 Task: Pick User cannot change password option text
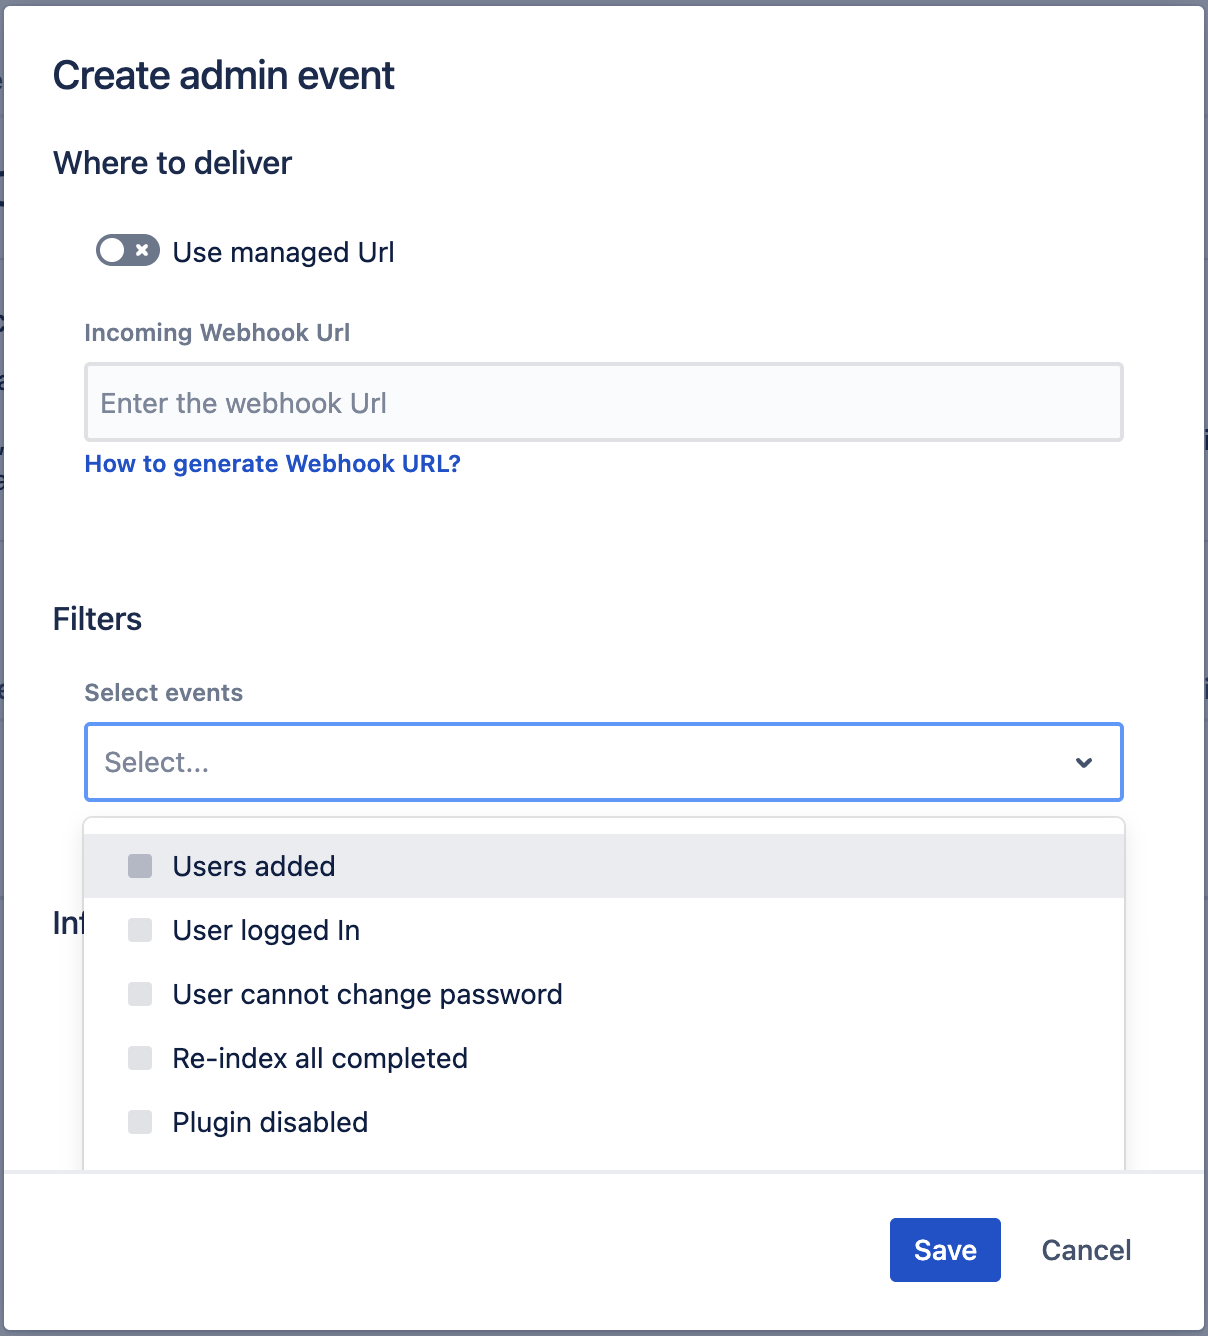point(367,994)
